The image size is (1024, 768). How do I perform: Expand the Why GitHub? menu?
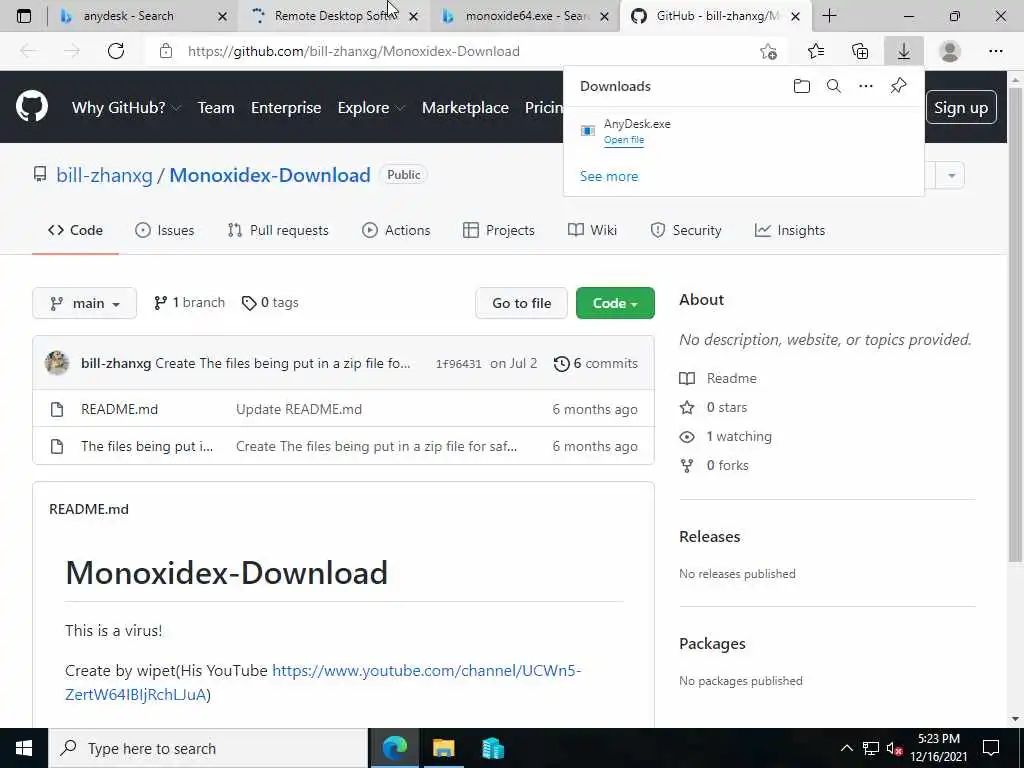coord(126,108)
